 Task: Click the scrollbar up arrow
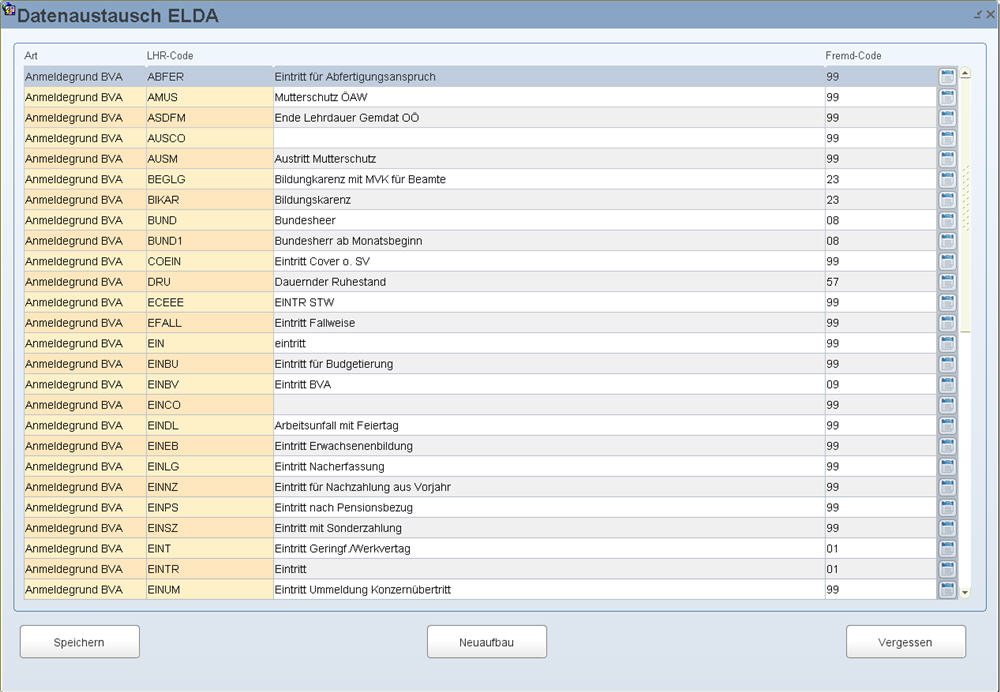[965, 73]
